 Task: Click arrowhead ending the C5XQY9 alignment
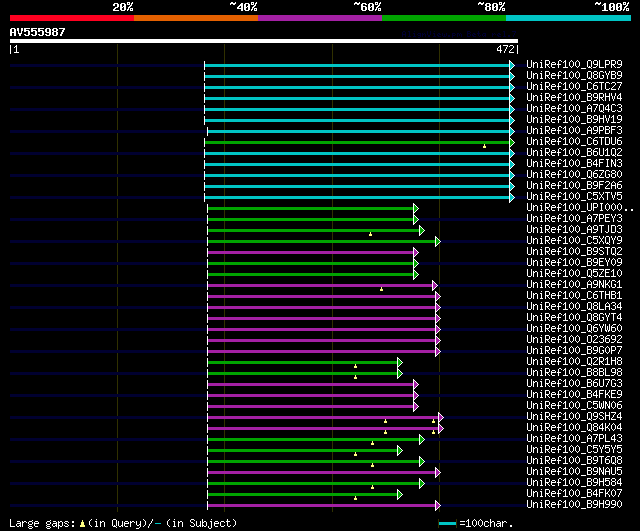(x=438, y=242)
